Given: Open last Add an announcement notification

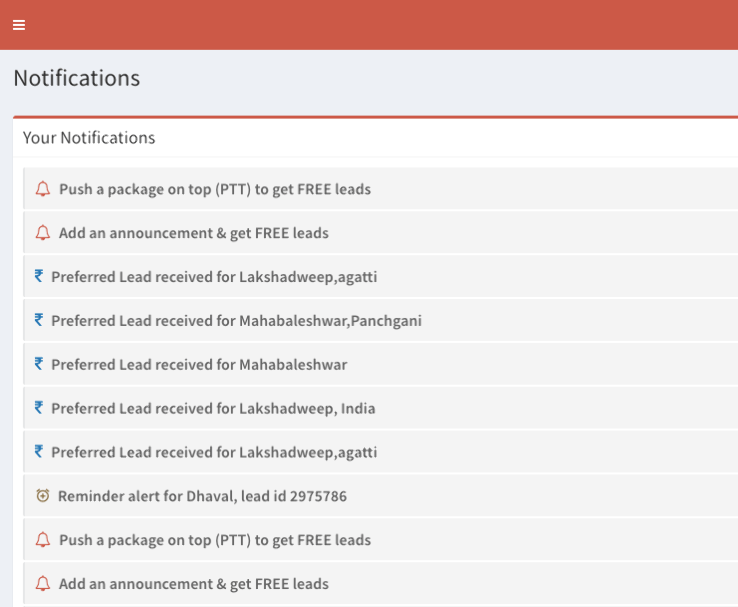Looking at the screenshot, I should 381,583.
